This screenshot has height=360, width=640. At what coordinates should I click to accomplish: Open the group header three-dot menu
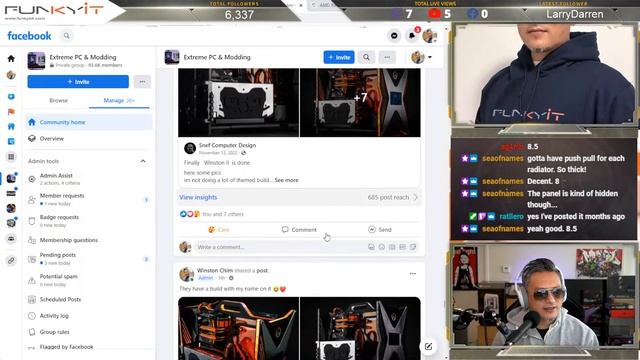click(x=387, y=57)
